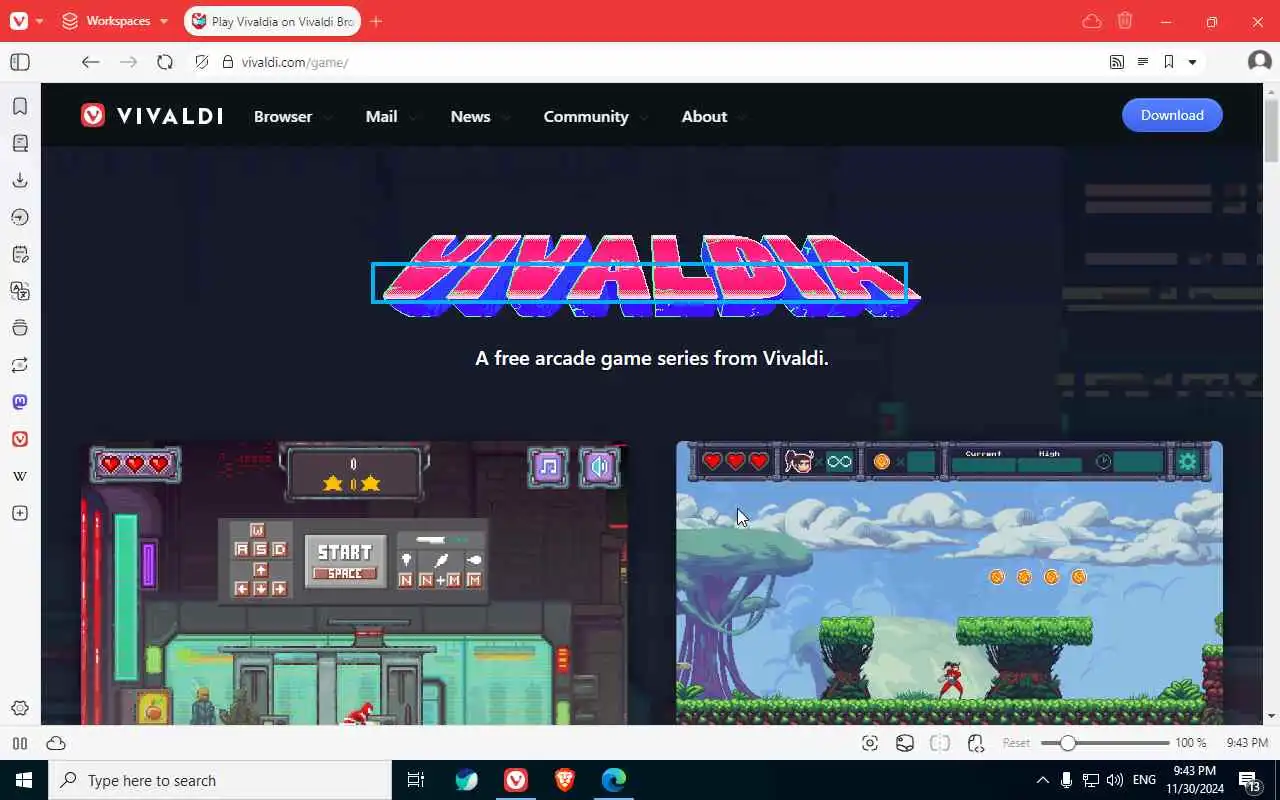This screenshot has height=800, width=1280.
Task: Adjust the page zoom slider
Action: (x=1105, y=743)
